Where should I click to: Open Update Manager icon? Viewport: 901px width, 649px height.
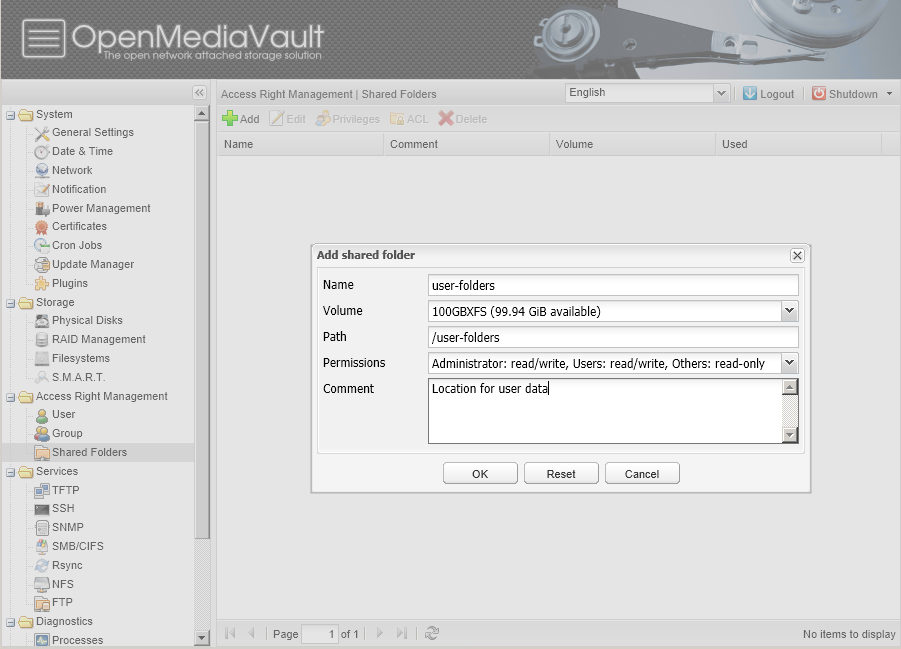click(42, 264)
